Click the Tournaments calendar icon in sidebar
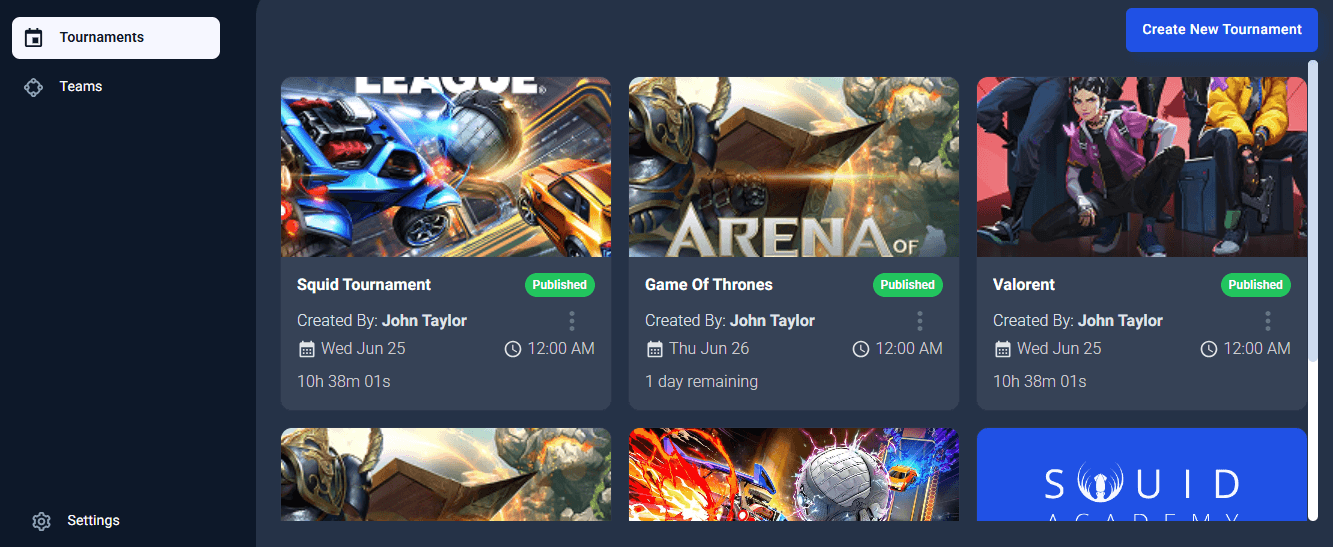1333x547 pixels. point(34,38)
